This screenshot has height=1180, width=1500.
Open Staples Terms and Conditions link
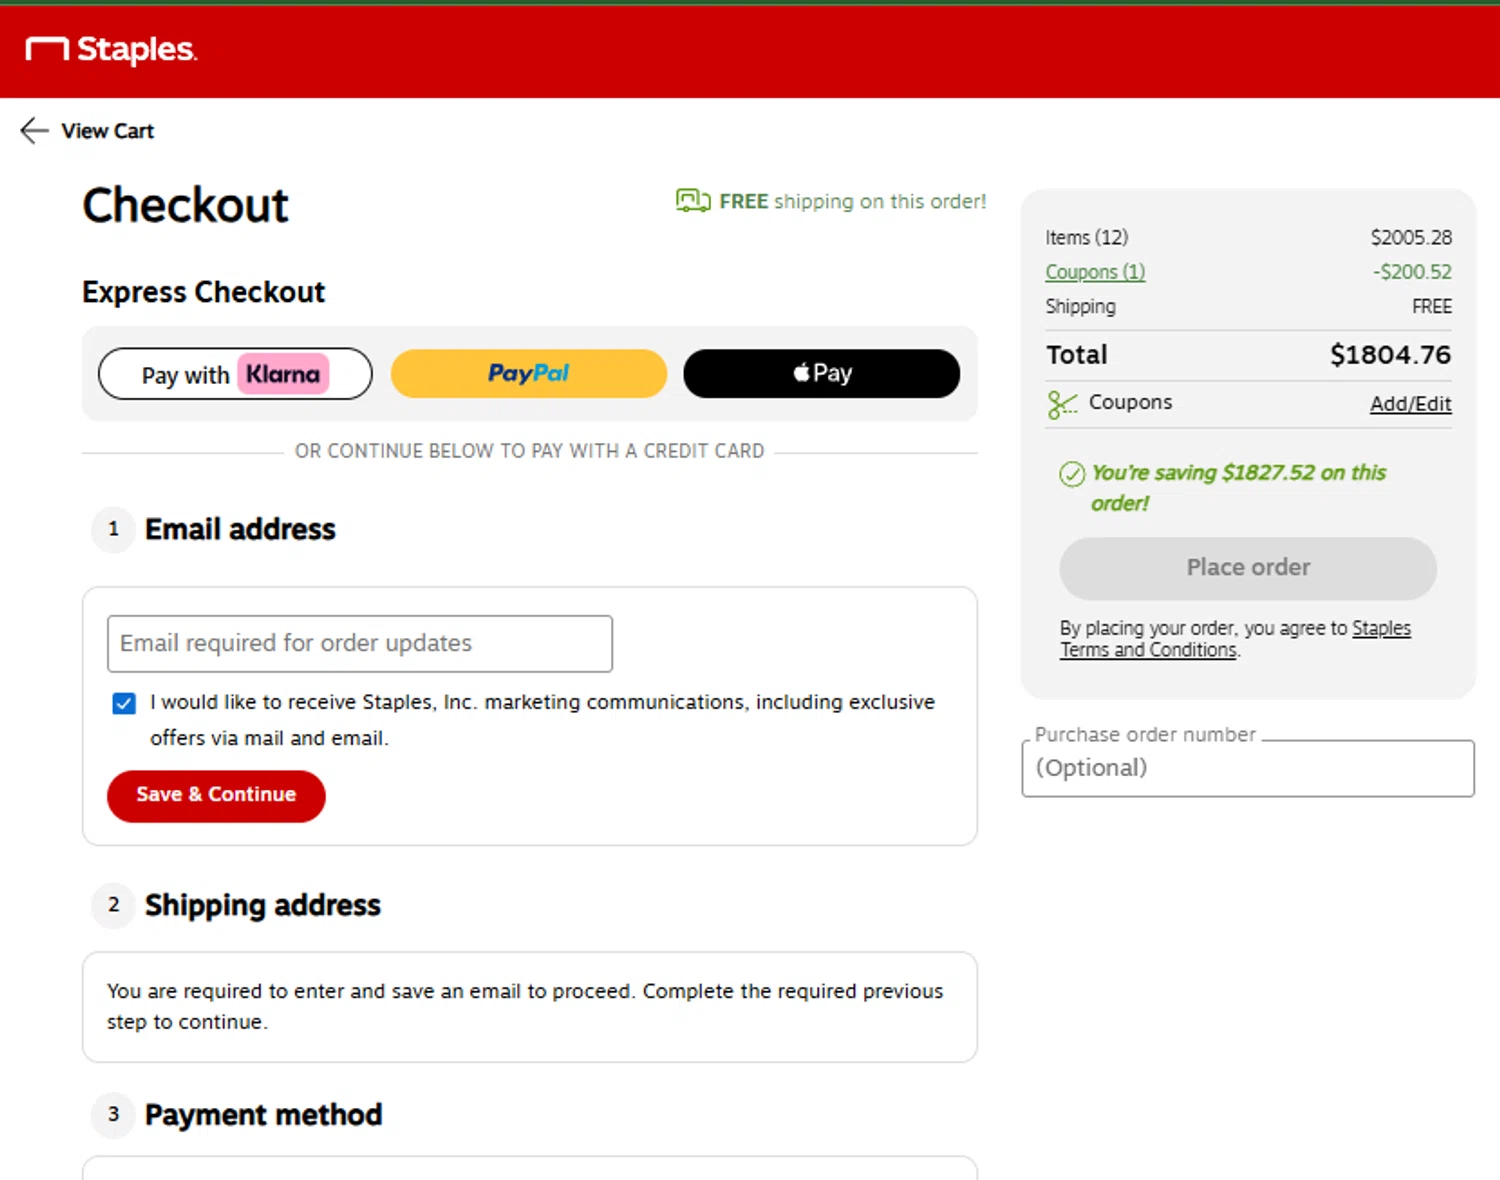pyautogui.click(x=1235, y=639)
